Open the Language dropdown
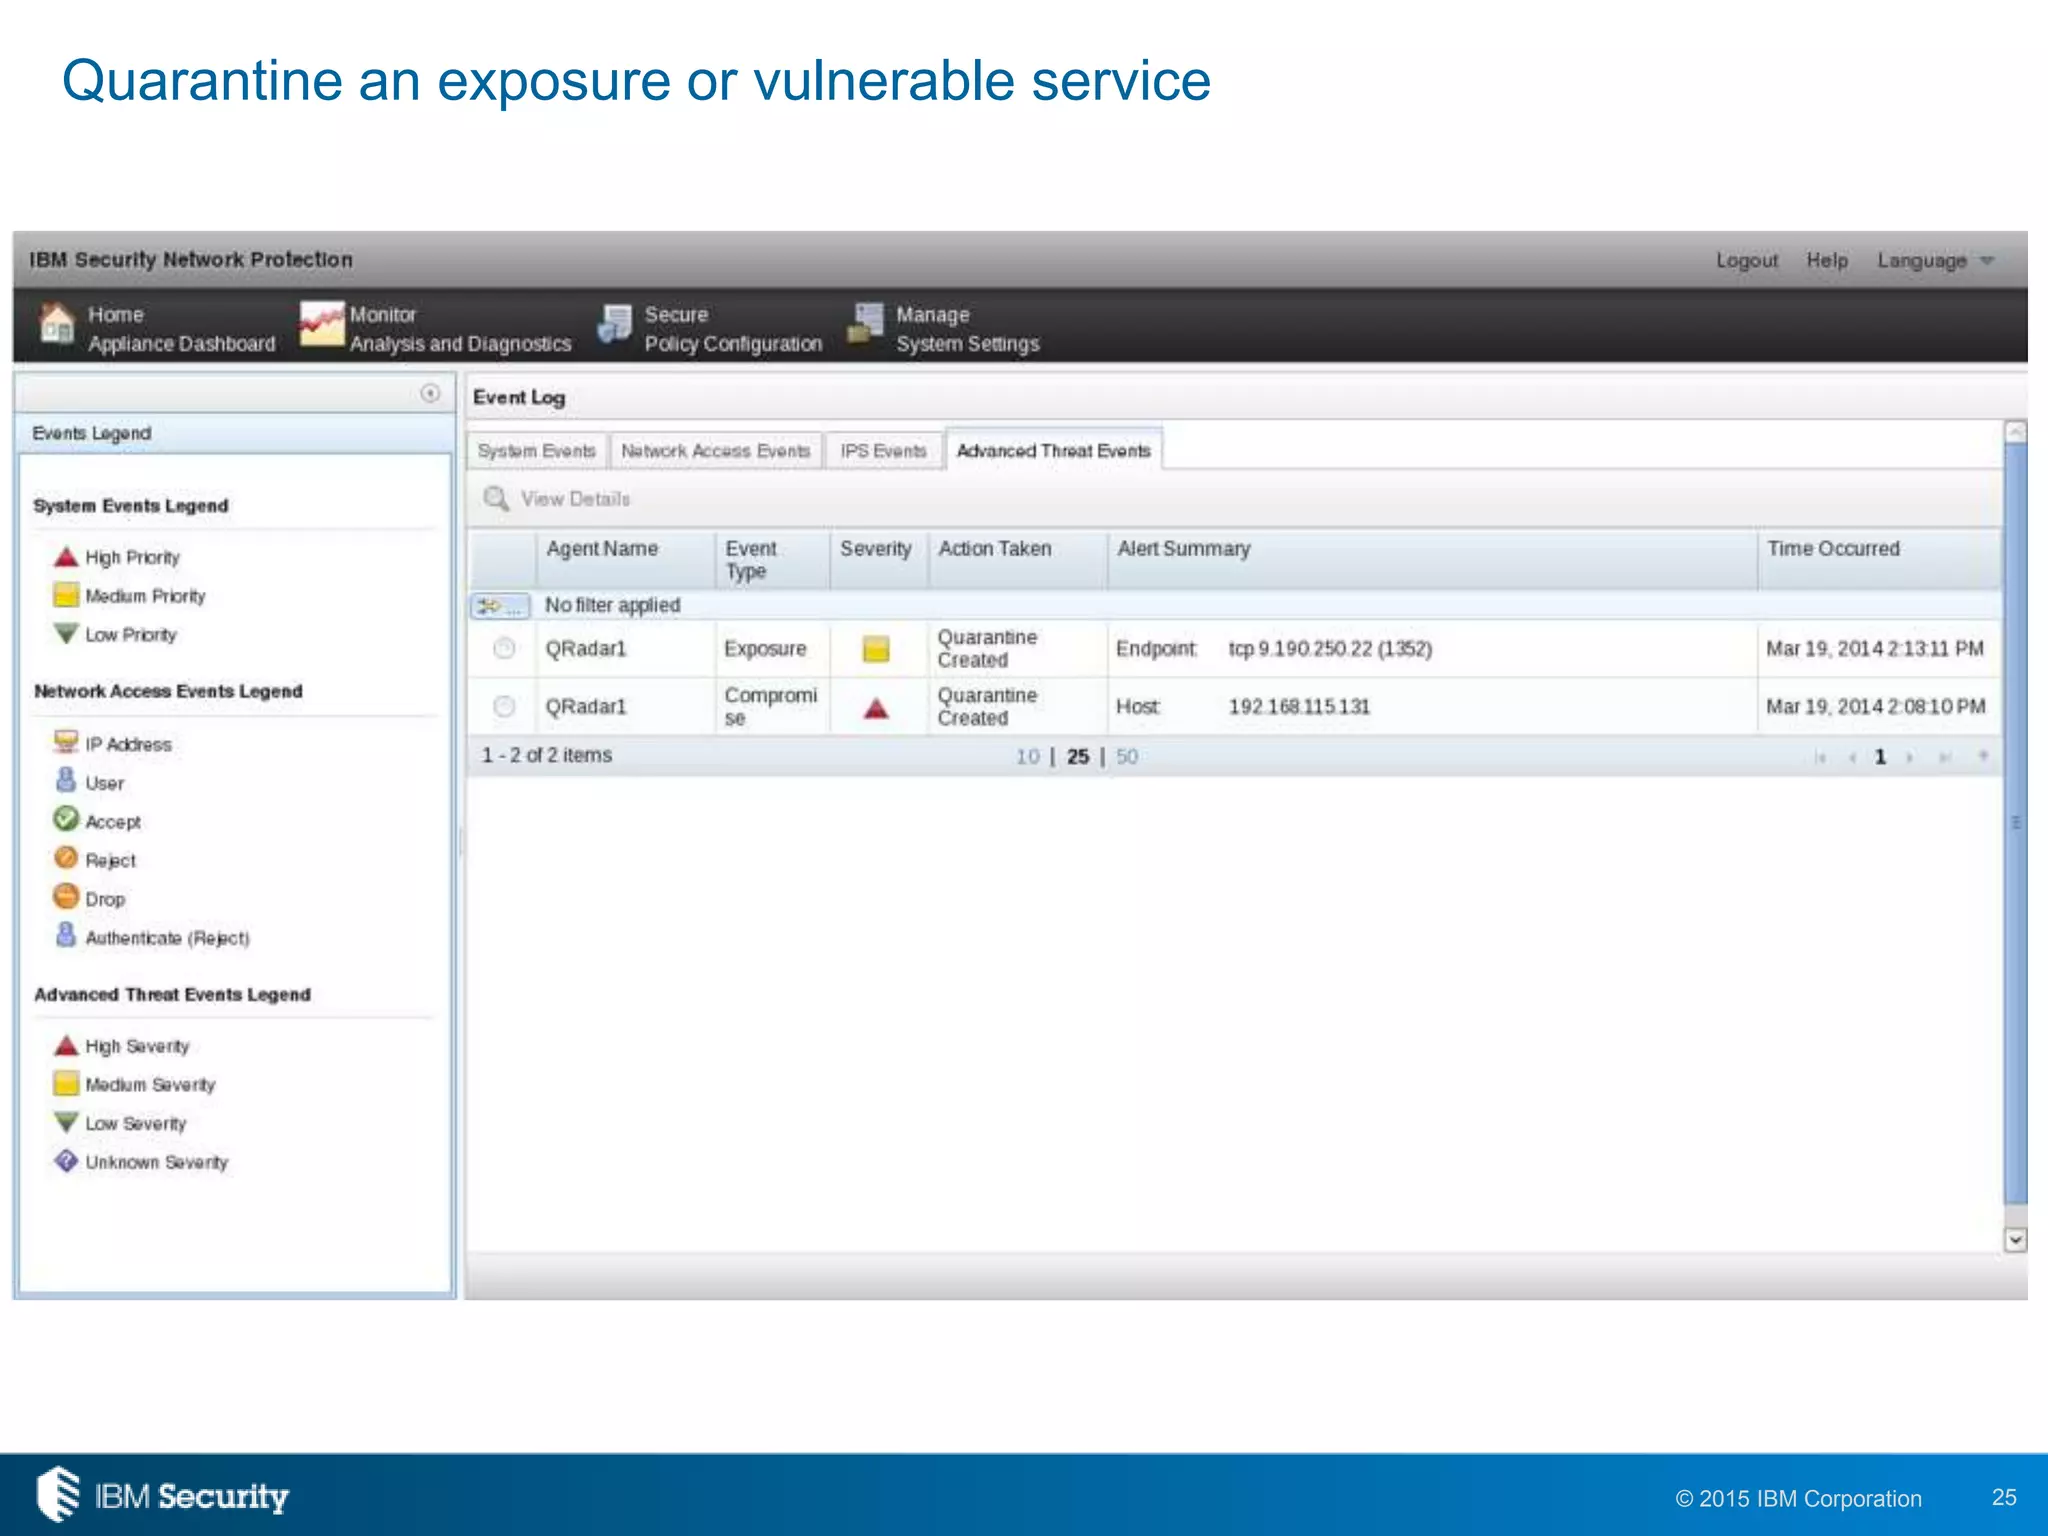This screenshot has height=1536, width=2048. [x=1934, y=260]
